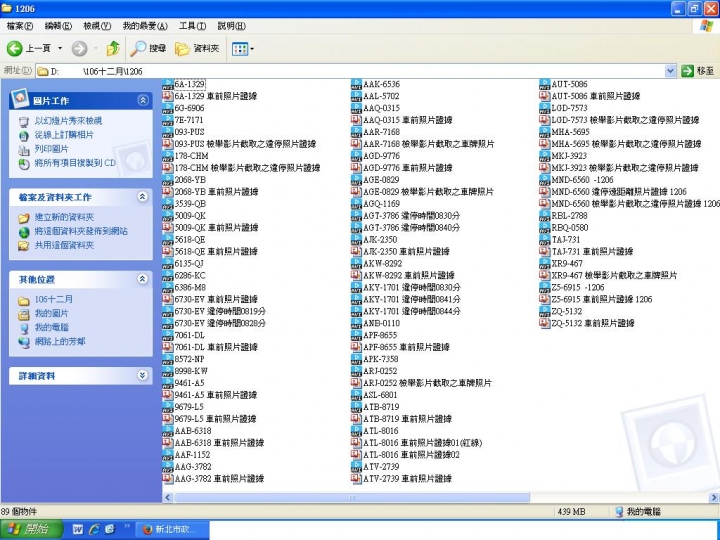This screenshot has height=540, width=720.
Task: Open the 編輯(E) menu
Action: 58,26
